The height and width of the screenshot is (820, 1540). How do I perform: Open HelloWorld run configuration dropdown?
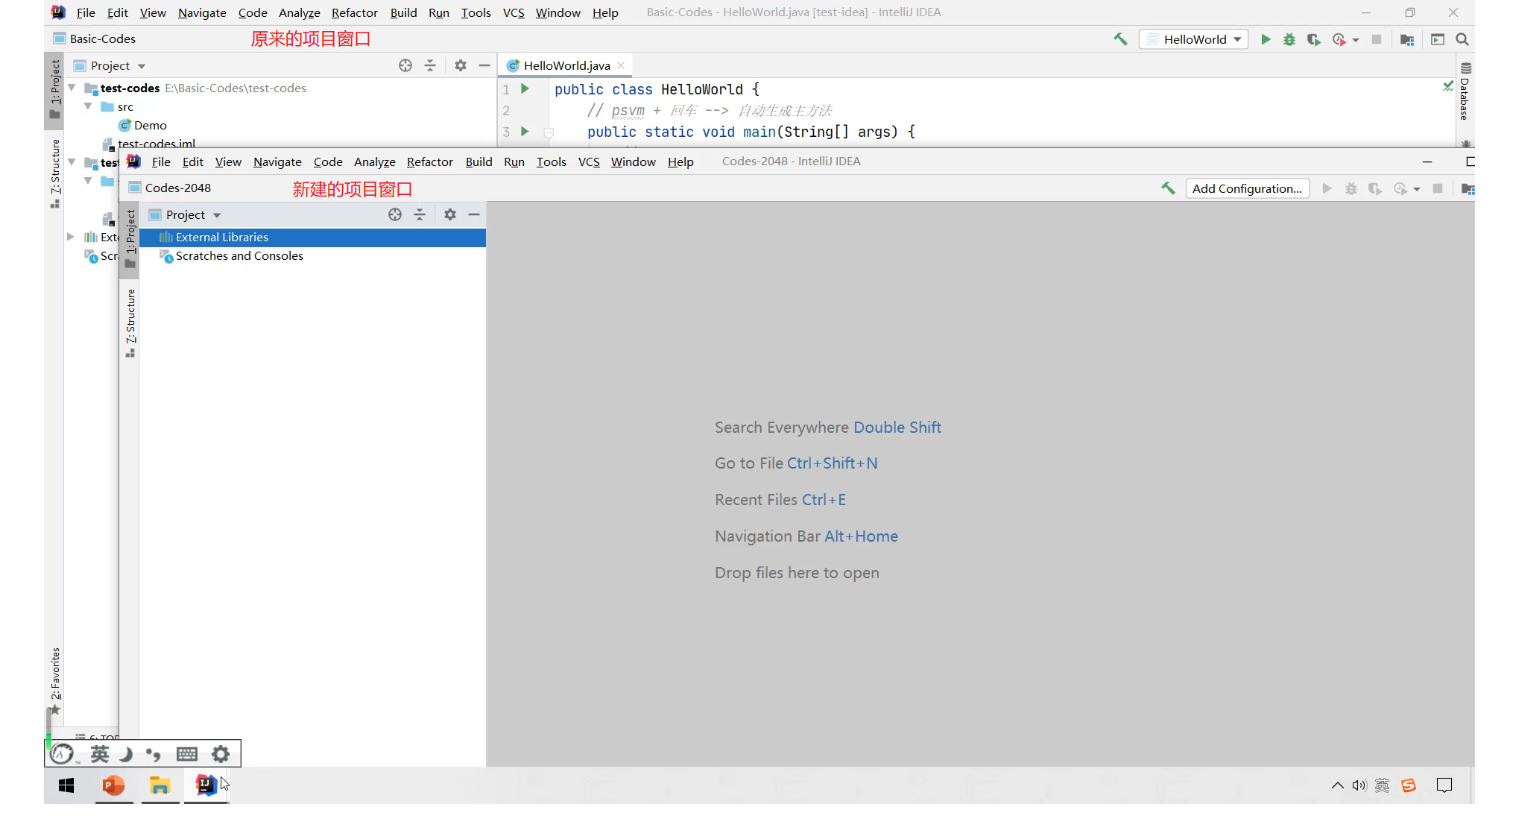1193,39
